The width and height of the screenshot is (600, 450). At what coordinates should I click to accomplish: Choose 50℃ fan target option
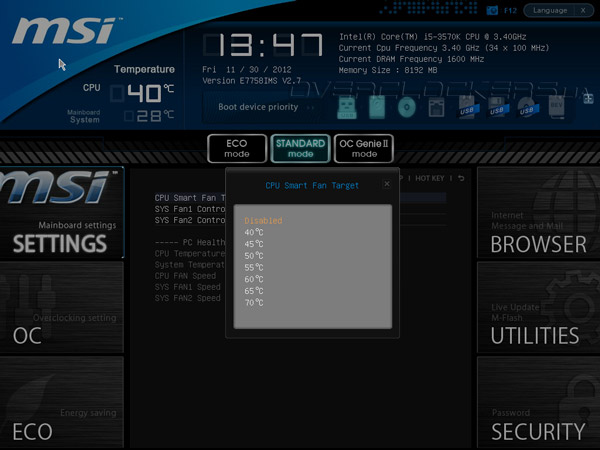[x=254, y=256]
